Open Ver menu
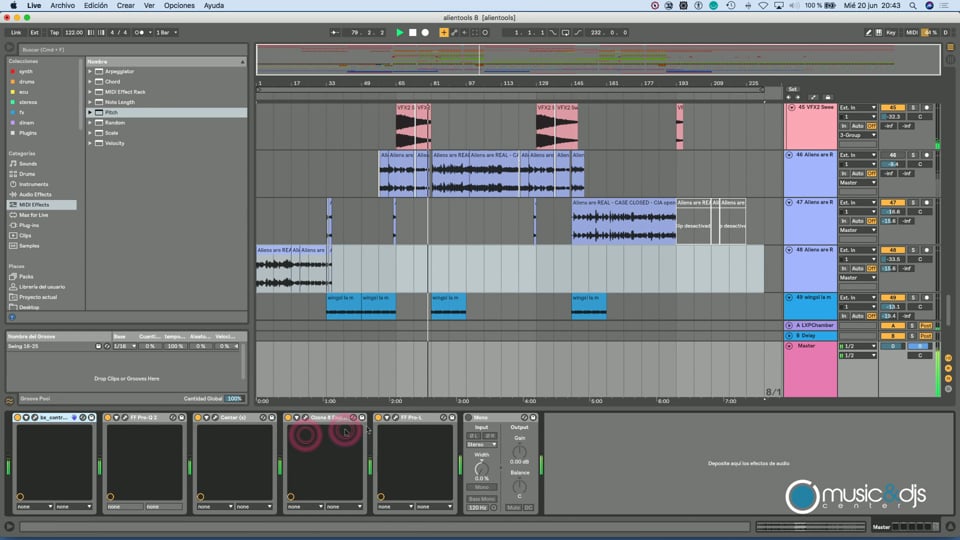The image size is (960, 540). 149,6
